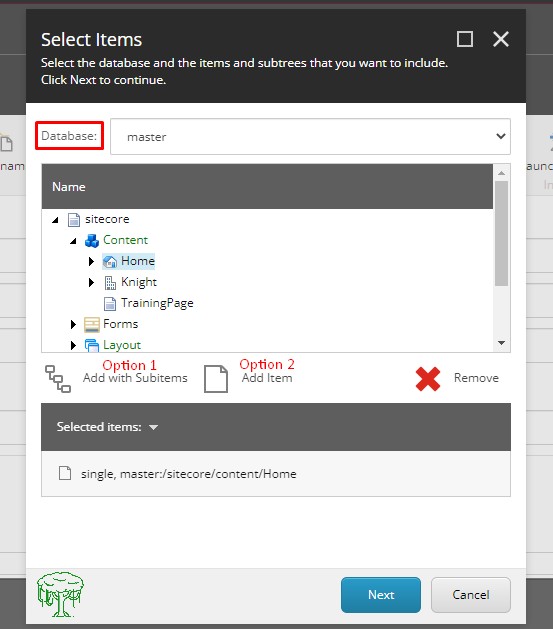Click the Cancel button

(471, 595)
